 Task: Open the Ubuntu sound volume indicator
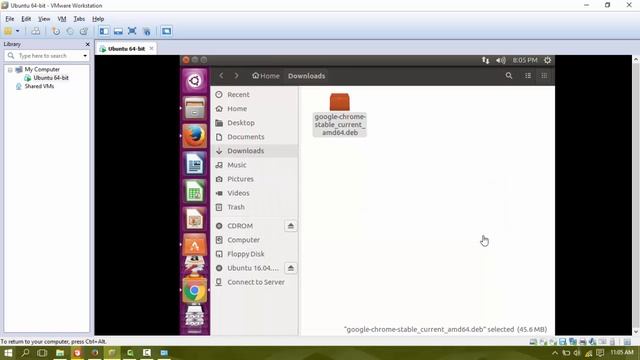click(x=501, y=60)
